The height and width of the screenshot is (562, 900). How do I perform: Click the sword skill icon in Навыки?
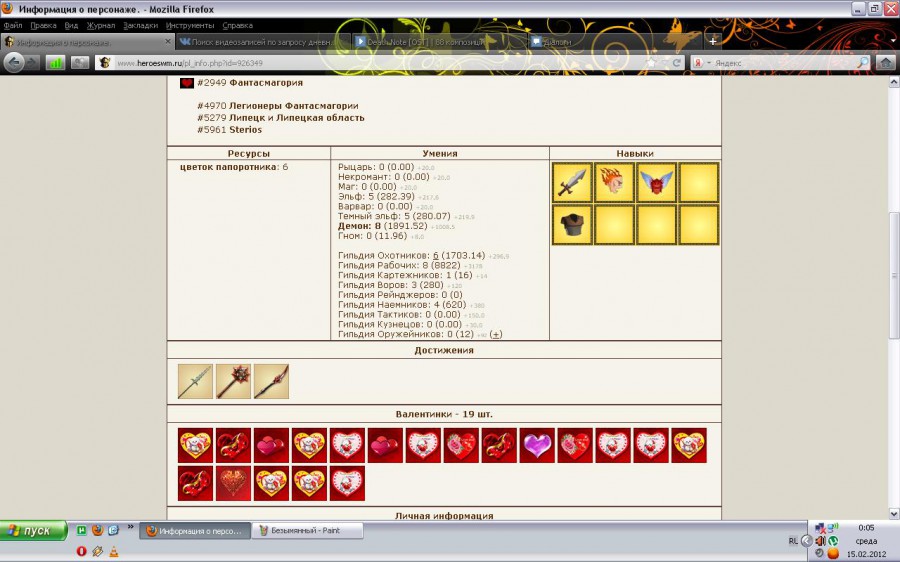571,182
